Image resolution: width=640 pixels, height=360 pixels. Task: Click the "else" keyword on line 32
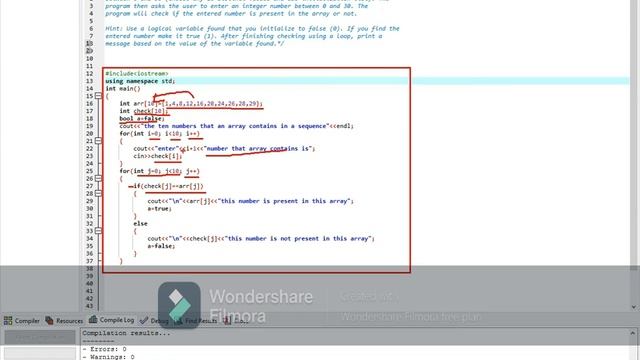pyautogui.click(x=140, y=224)
